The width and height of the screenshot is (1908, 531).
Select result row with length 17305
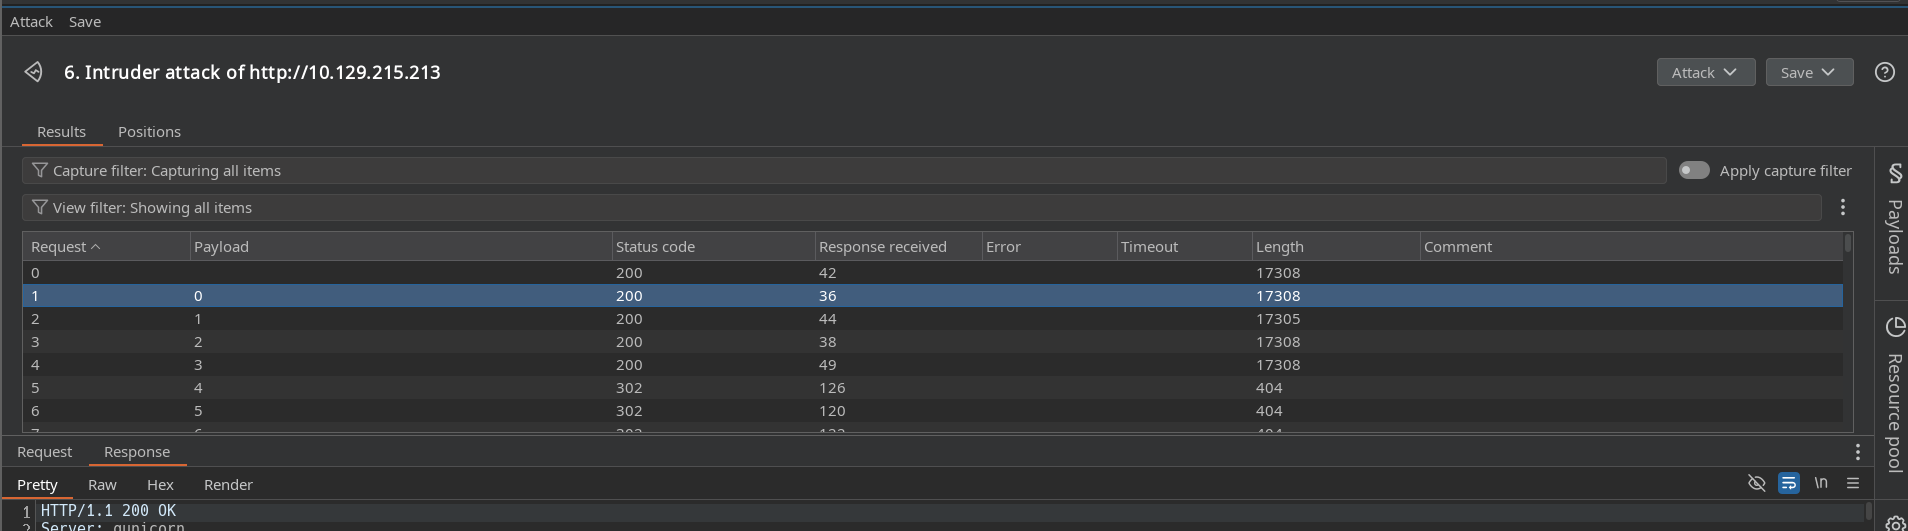(932, 319)
